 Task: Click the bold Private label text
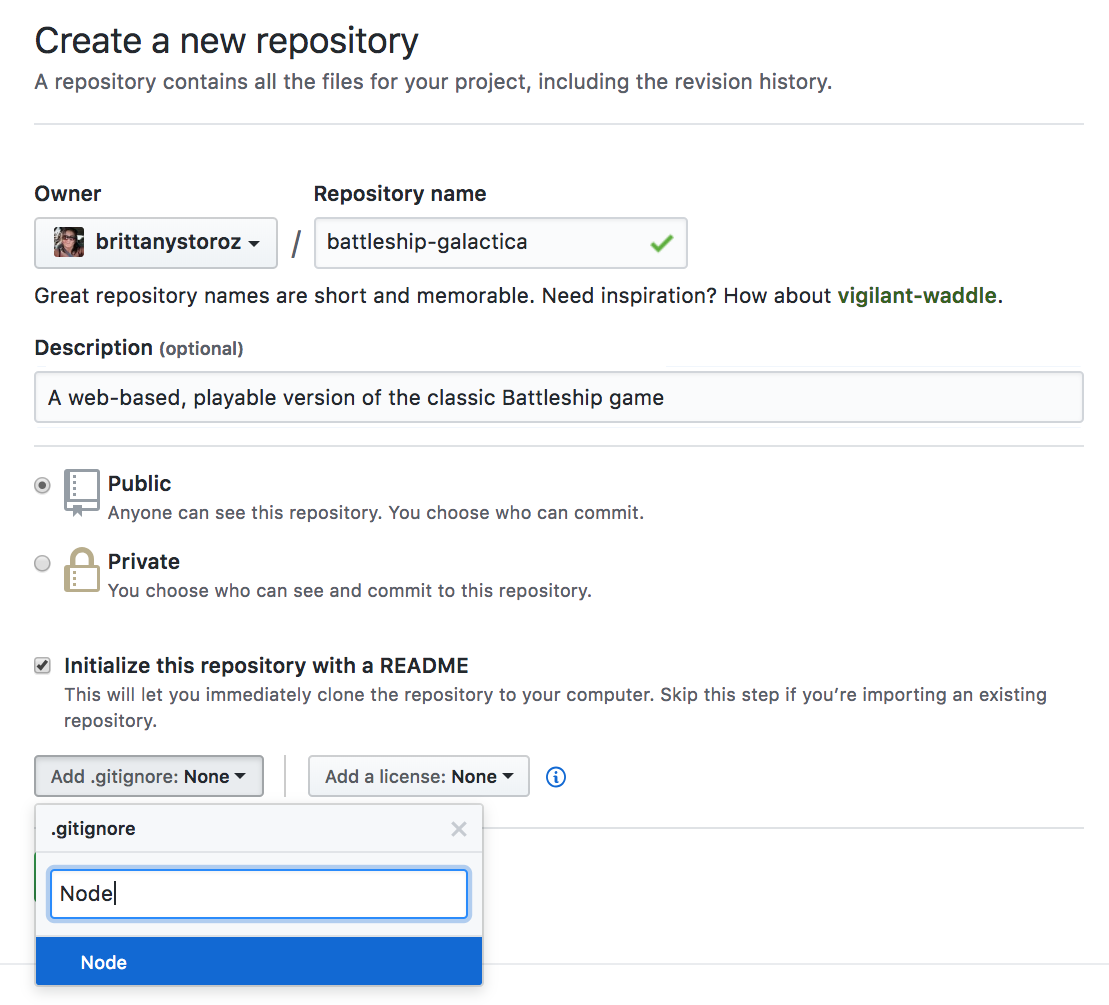click(x=143, y=562)
